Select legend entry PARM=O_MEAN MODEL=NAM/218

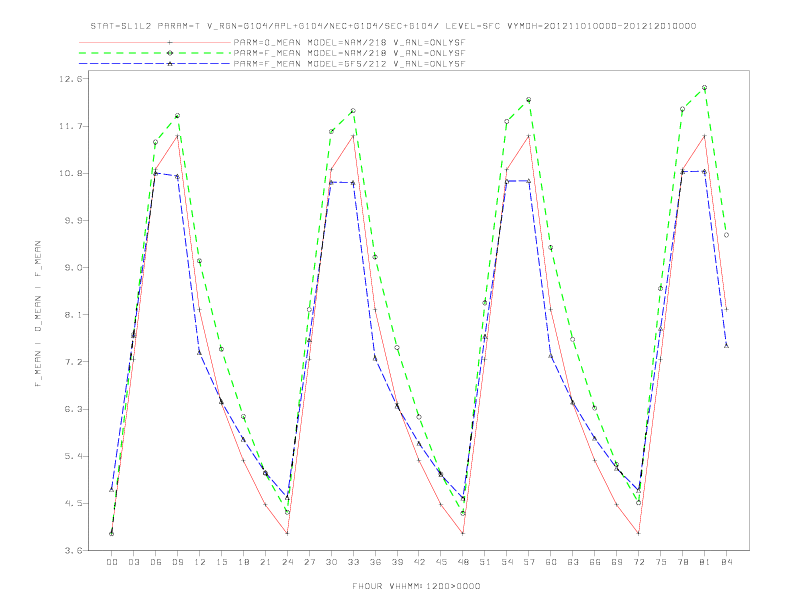click(349, 42)
